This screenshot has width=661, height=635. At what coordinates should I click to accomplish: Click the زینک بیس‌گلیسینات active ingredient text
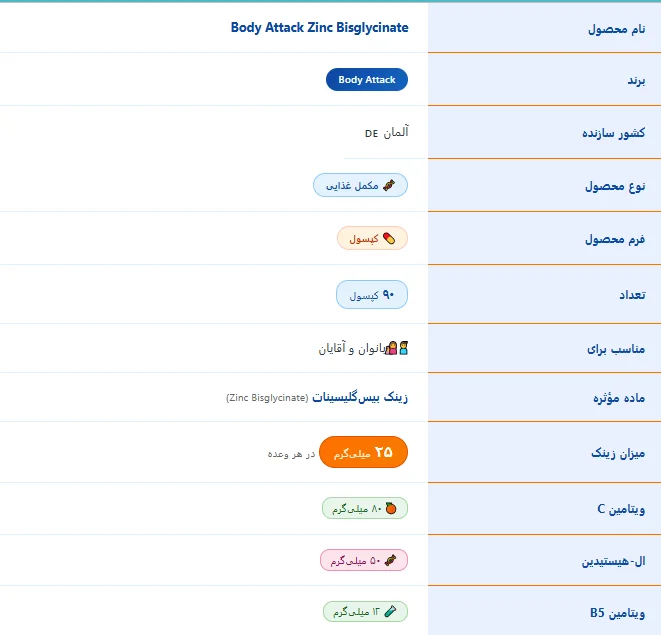click(x=360, y=397)
